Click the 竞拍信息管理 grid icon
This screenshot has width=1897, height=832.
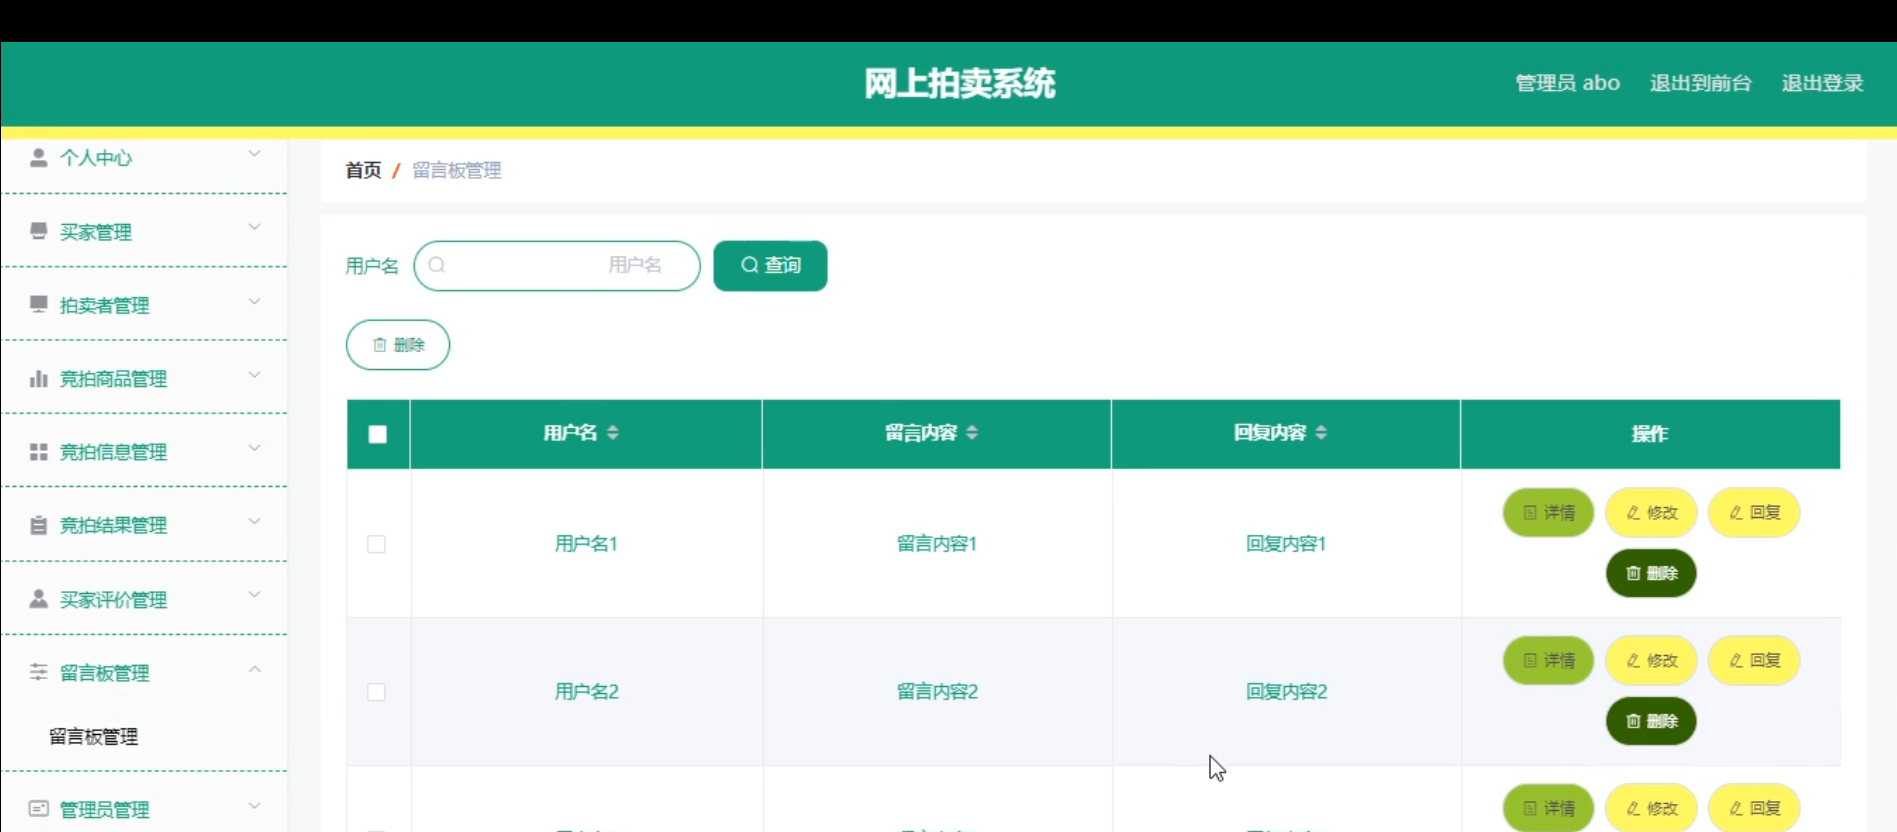(39, 452)
